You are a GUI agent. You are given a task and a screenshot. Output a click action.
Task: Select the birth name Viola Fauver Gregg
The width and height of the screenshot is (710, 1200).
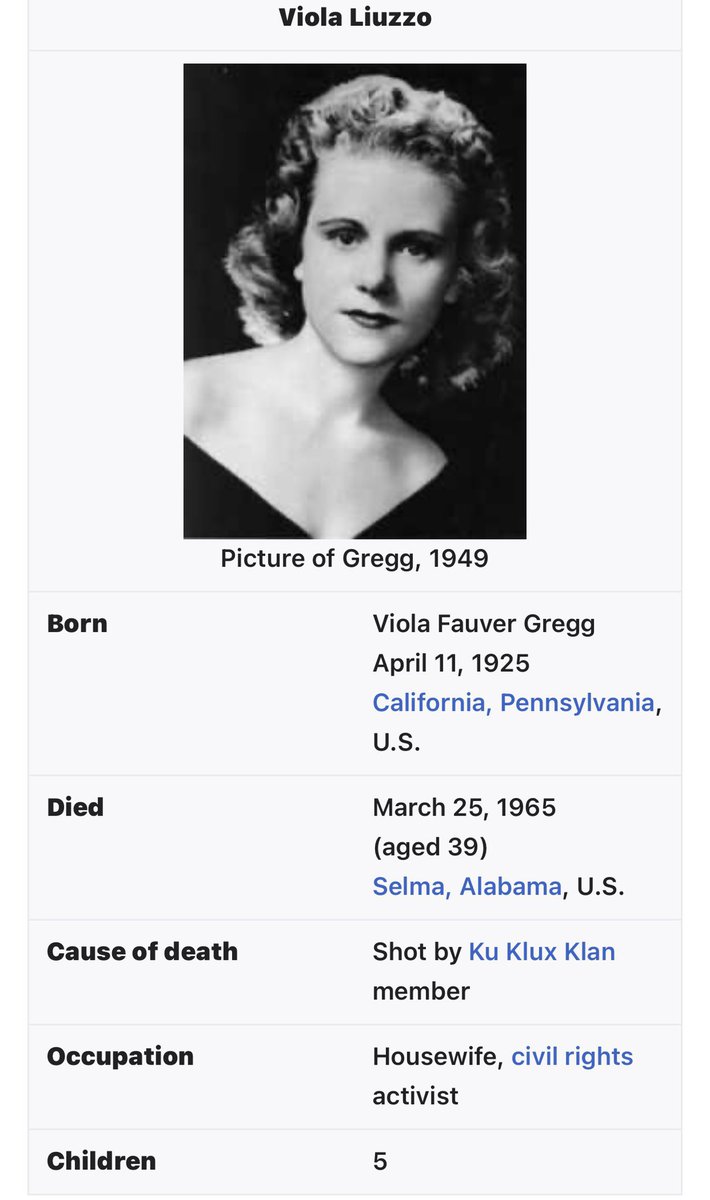click(484, 624)
